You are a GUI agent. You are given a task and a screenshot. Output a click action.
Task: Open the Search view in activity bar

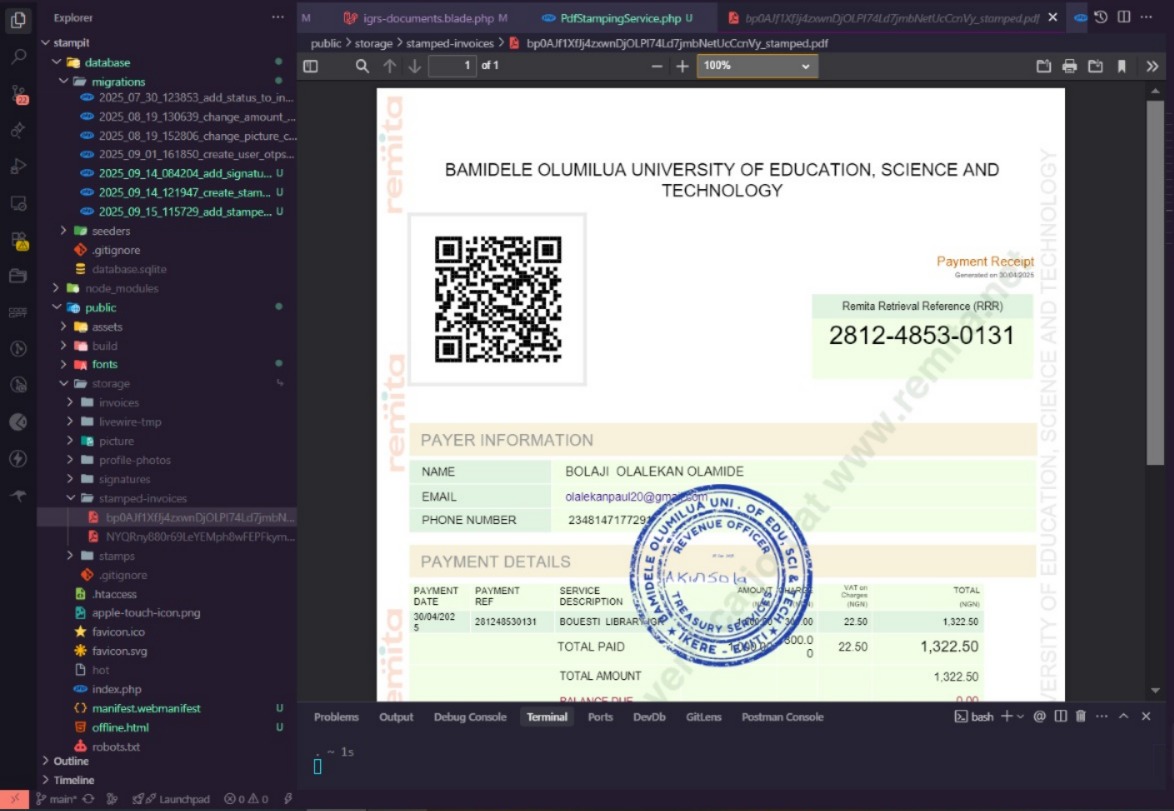18,57
